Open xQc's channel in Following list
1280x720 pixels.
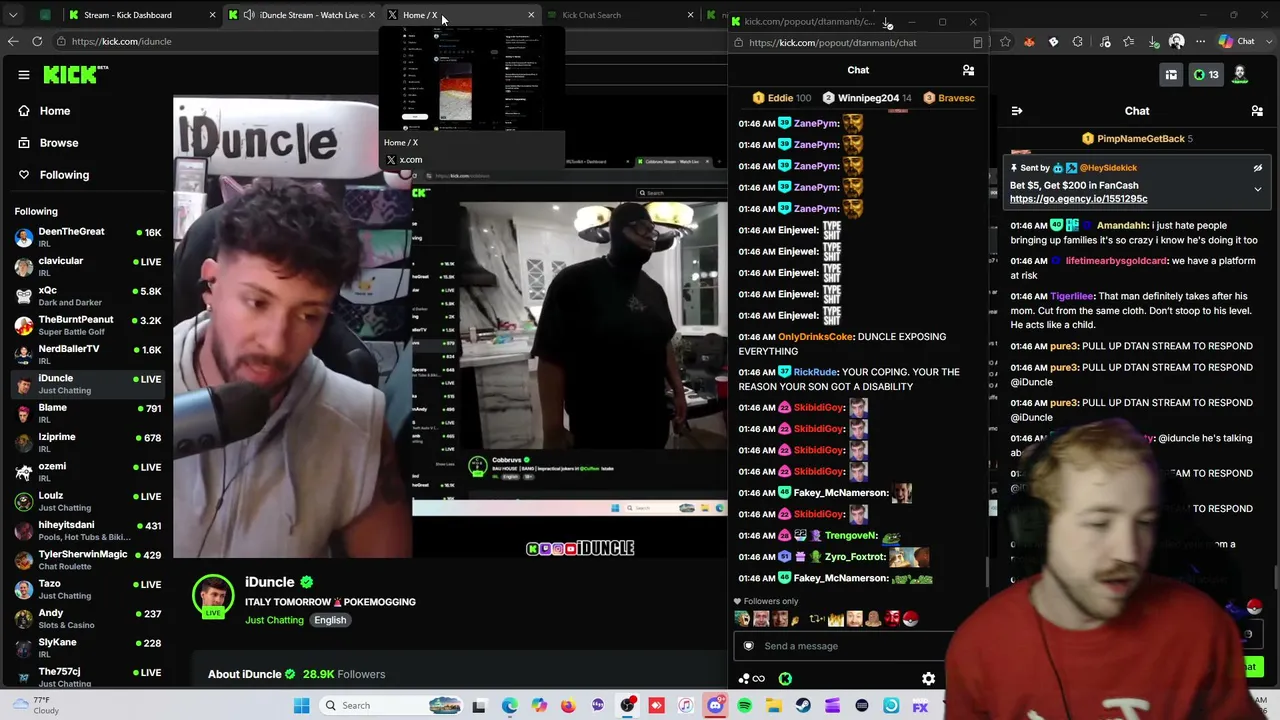click(88, 296)
